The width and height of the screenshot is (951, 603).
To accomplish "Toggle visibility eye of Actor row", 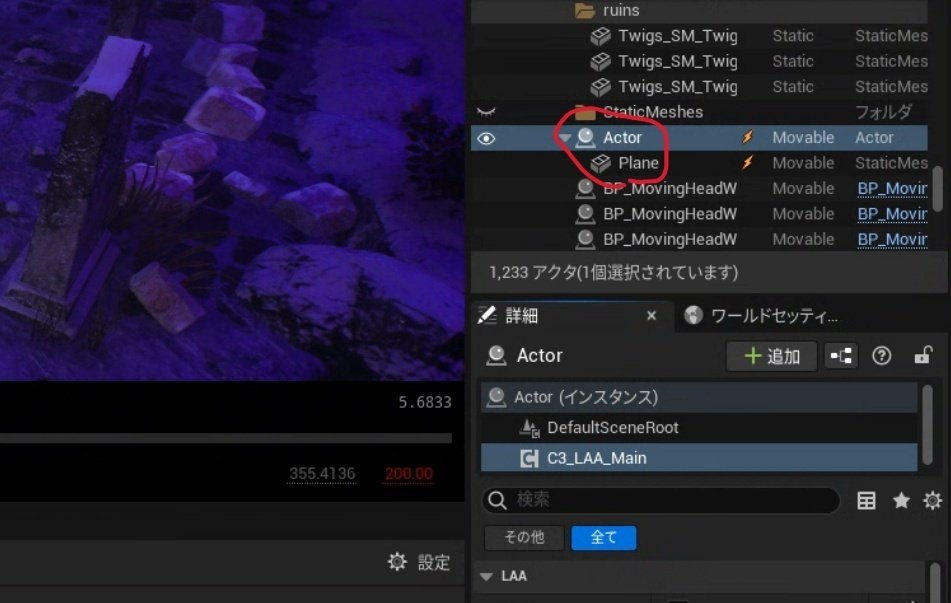I will [x=486, y=139].
